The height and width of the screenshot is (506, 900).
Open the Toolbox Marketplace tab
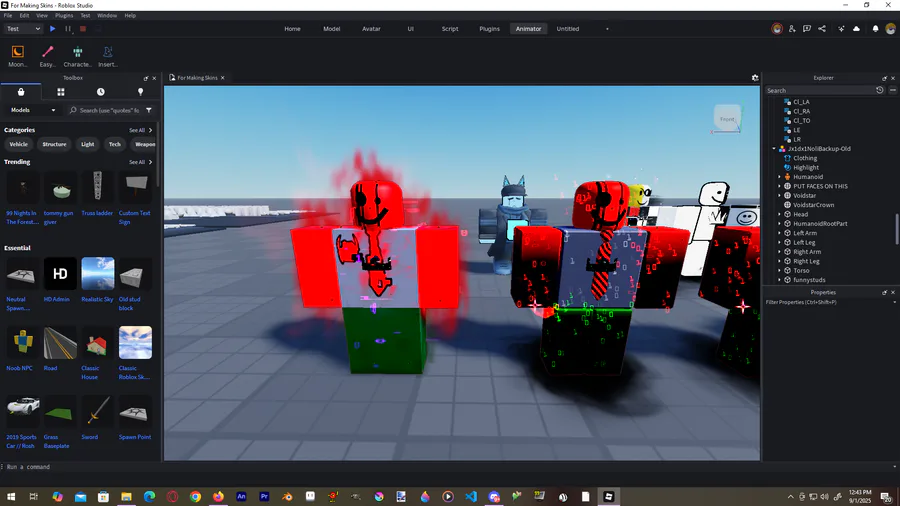(x=21, y=92)
